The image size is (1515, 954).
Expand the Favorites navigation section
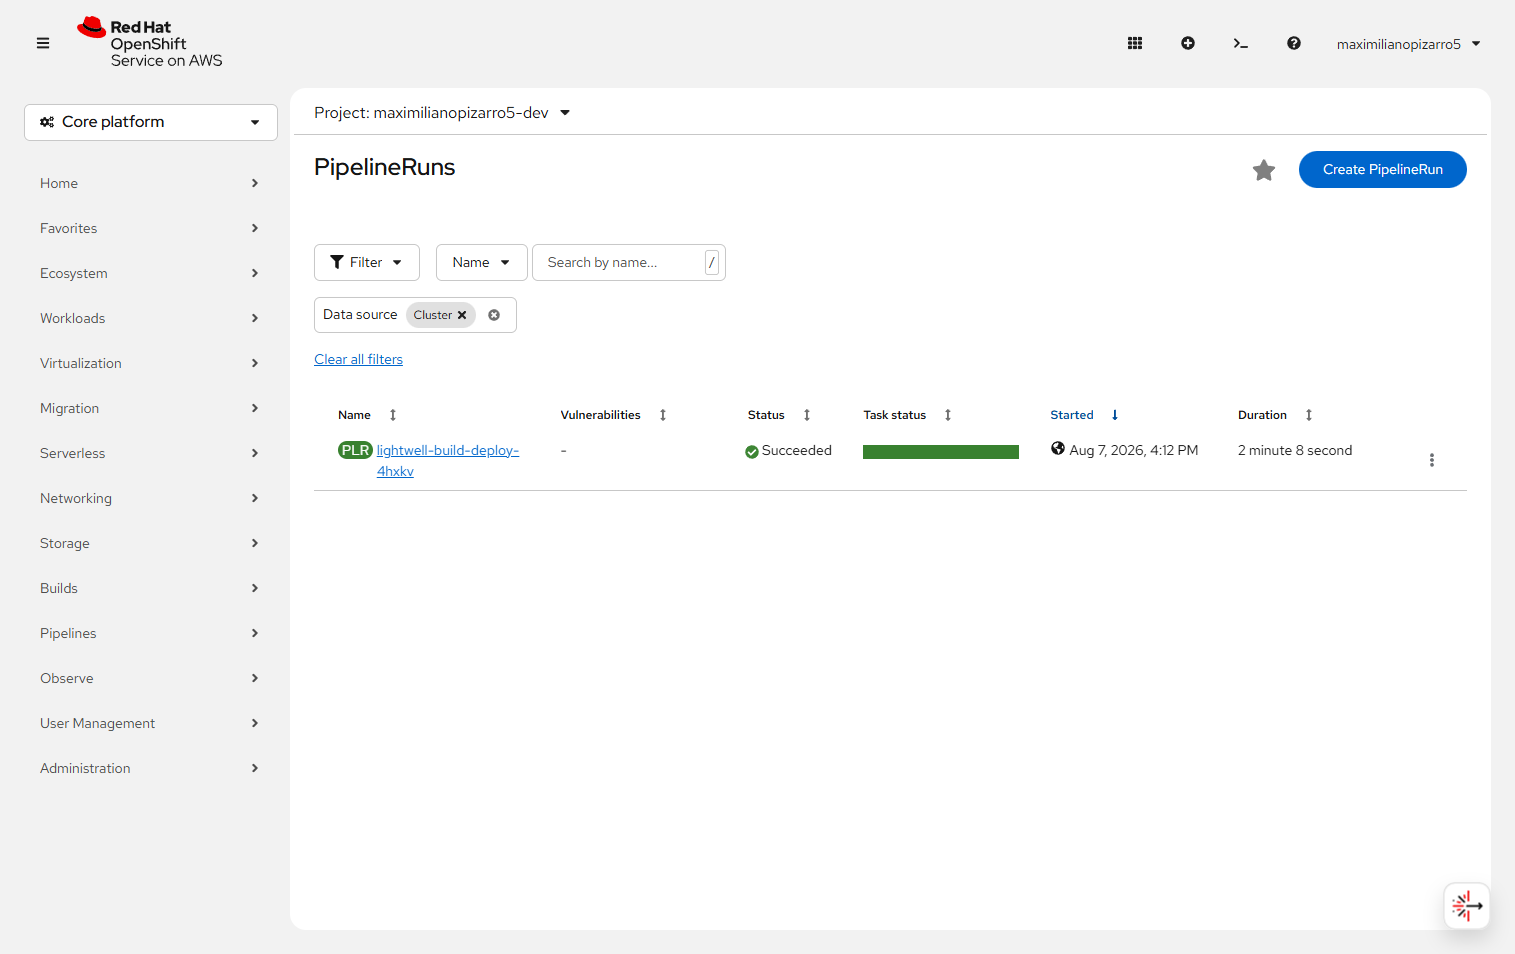point(150,228)
